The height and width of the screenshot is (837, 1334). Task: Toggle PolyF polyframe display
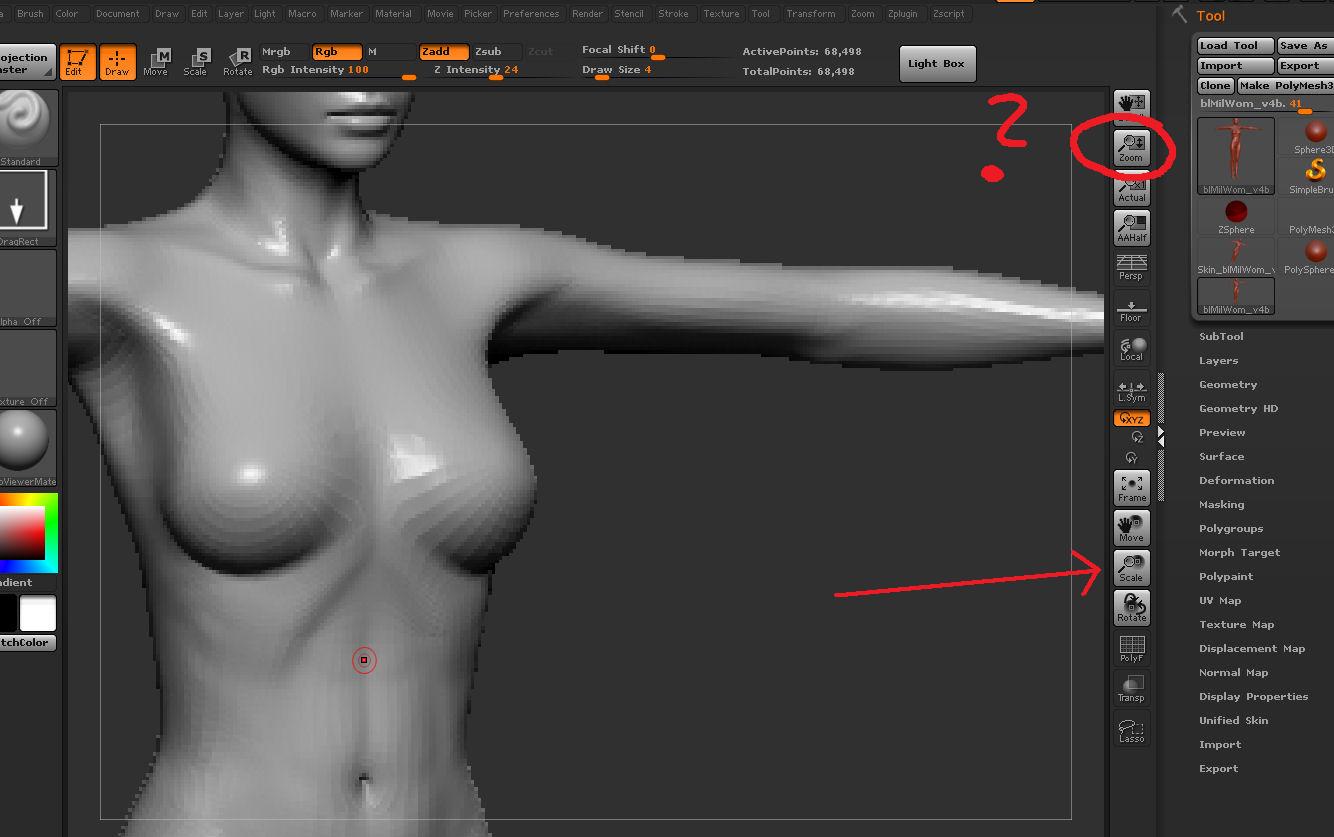[1131, 648]
